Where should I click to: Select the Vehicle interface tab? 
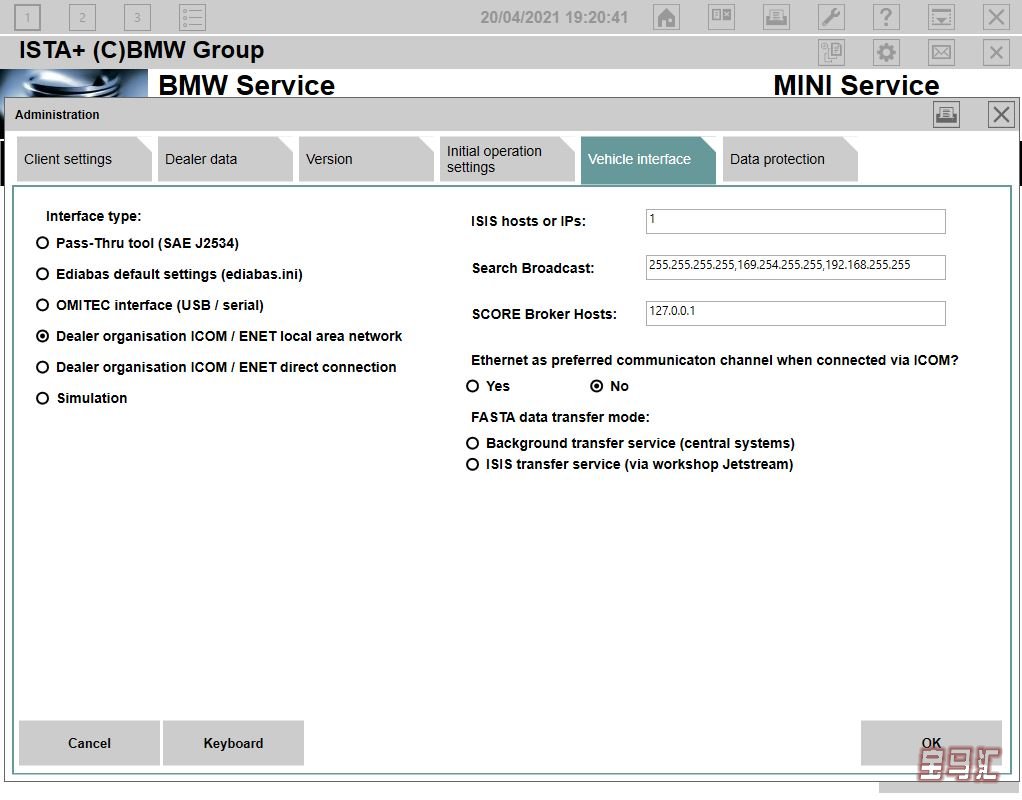click(x=648, y=160)
